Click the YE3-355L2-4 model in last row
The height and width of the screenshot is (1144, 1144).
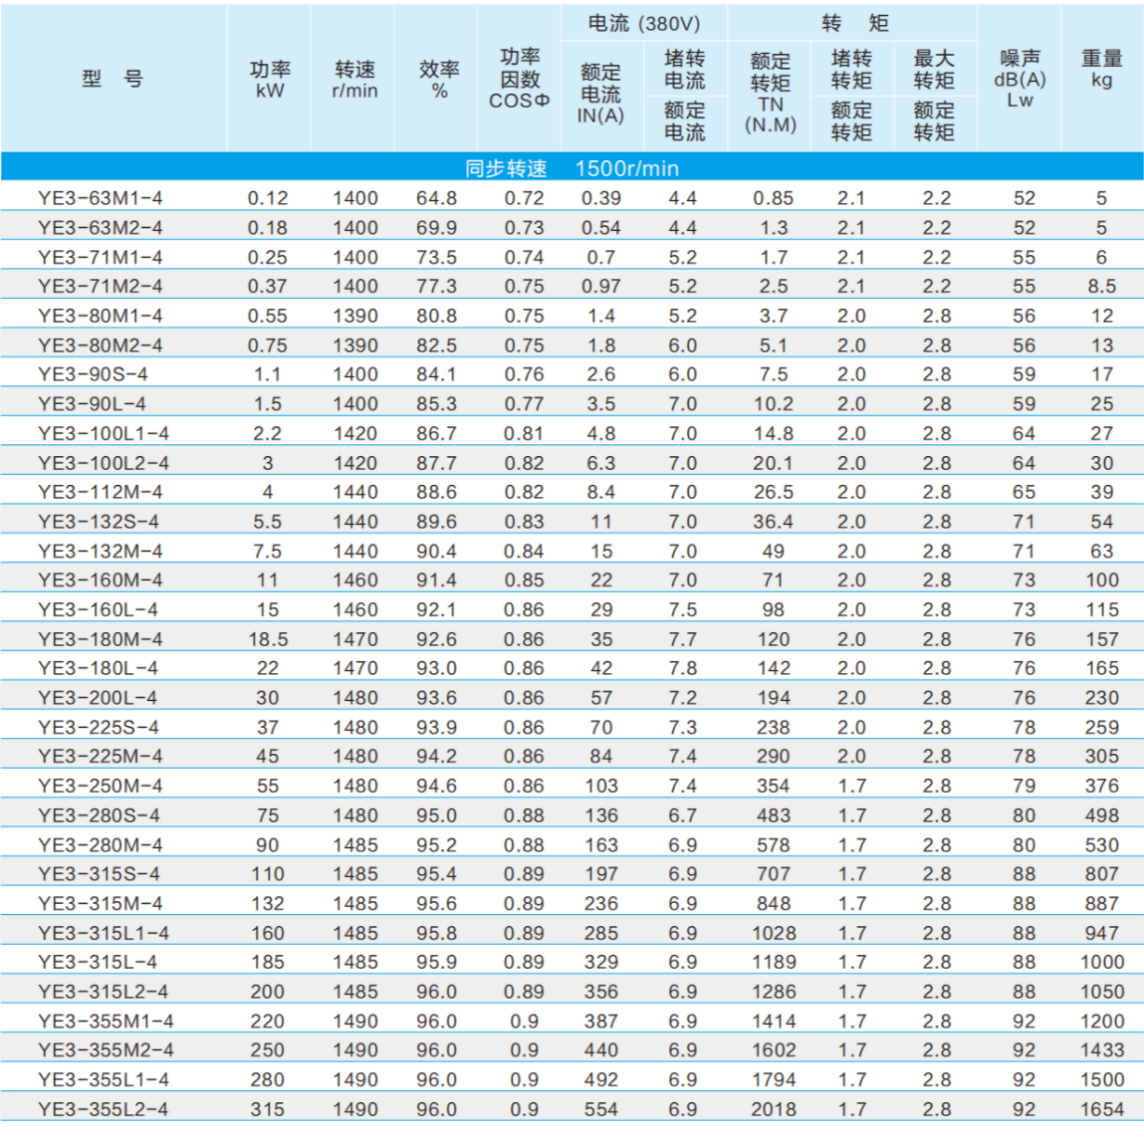click(x=104, y=1109)
